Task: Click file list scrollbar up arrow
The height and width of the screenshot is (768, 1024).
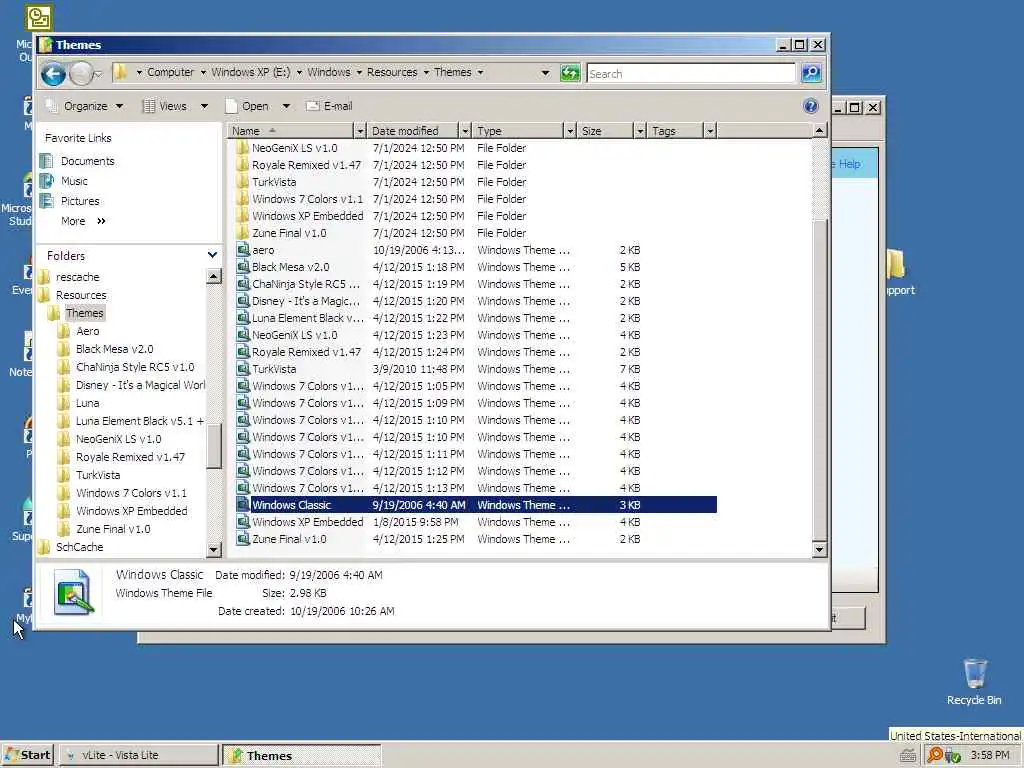Action: (819, 131)
